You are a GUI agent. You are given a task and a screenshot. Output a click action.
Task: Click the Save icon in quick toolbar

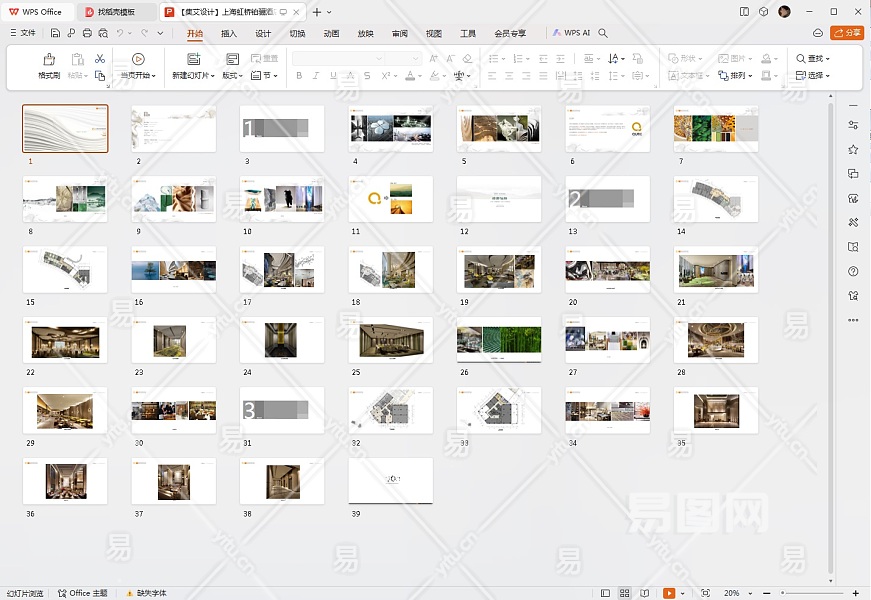[56, 33]
